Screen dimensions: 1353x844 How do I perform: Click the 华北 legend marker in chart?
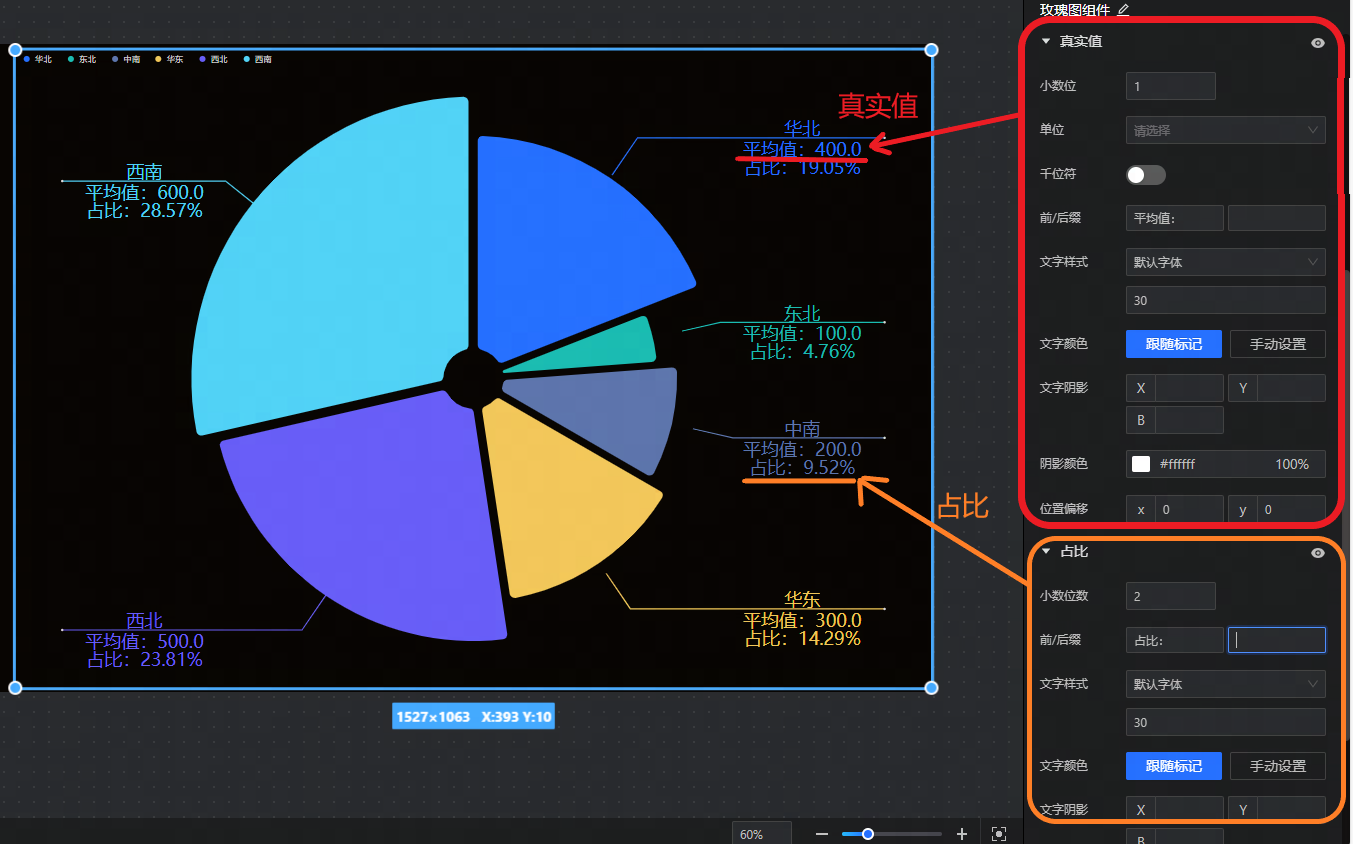click(27, 59)
